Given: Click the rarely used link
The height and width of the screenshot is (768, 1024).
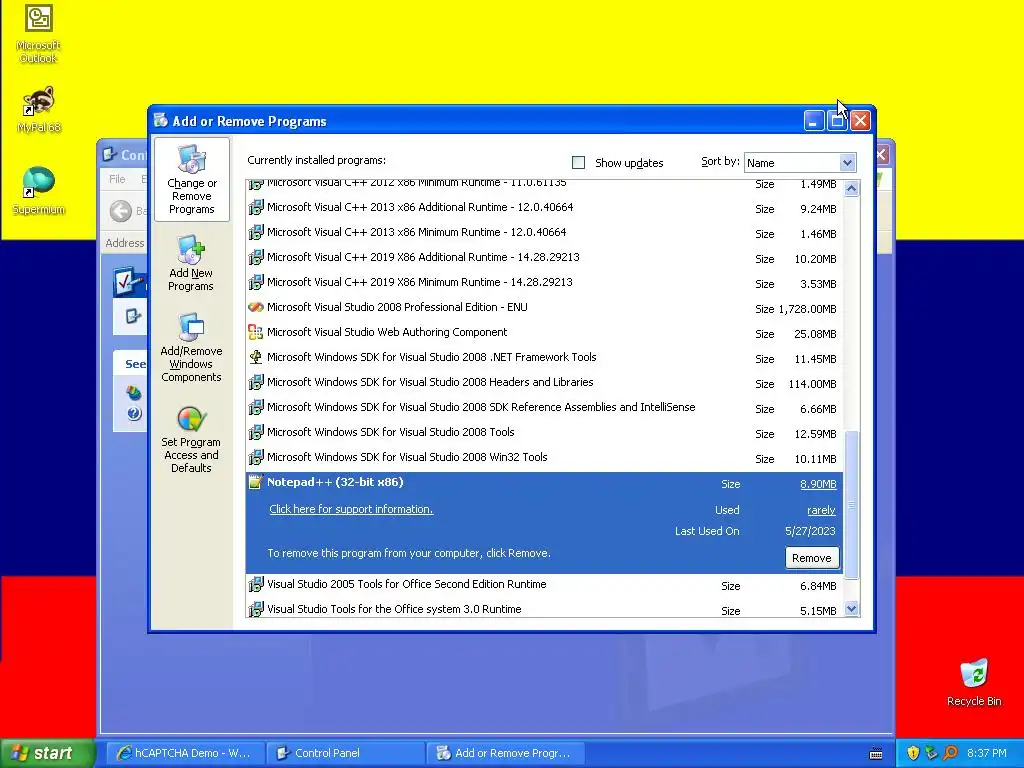Looking at the screenshot, I should pos(822,510).
